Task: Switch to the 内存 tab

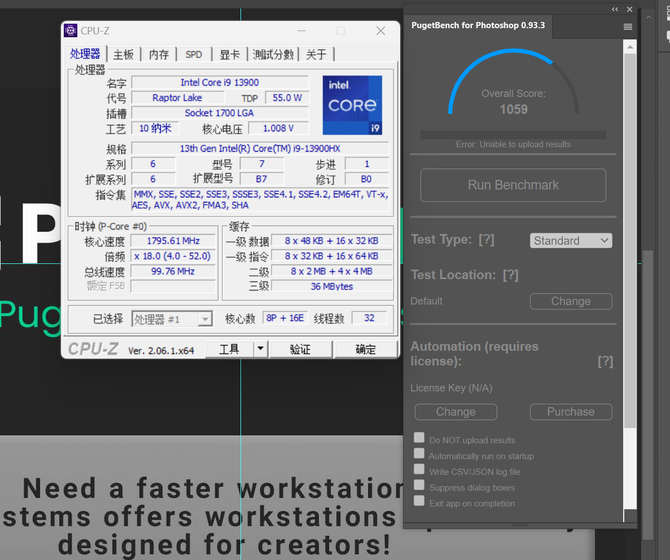Action: 159,55
